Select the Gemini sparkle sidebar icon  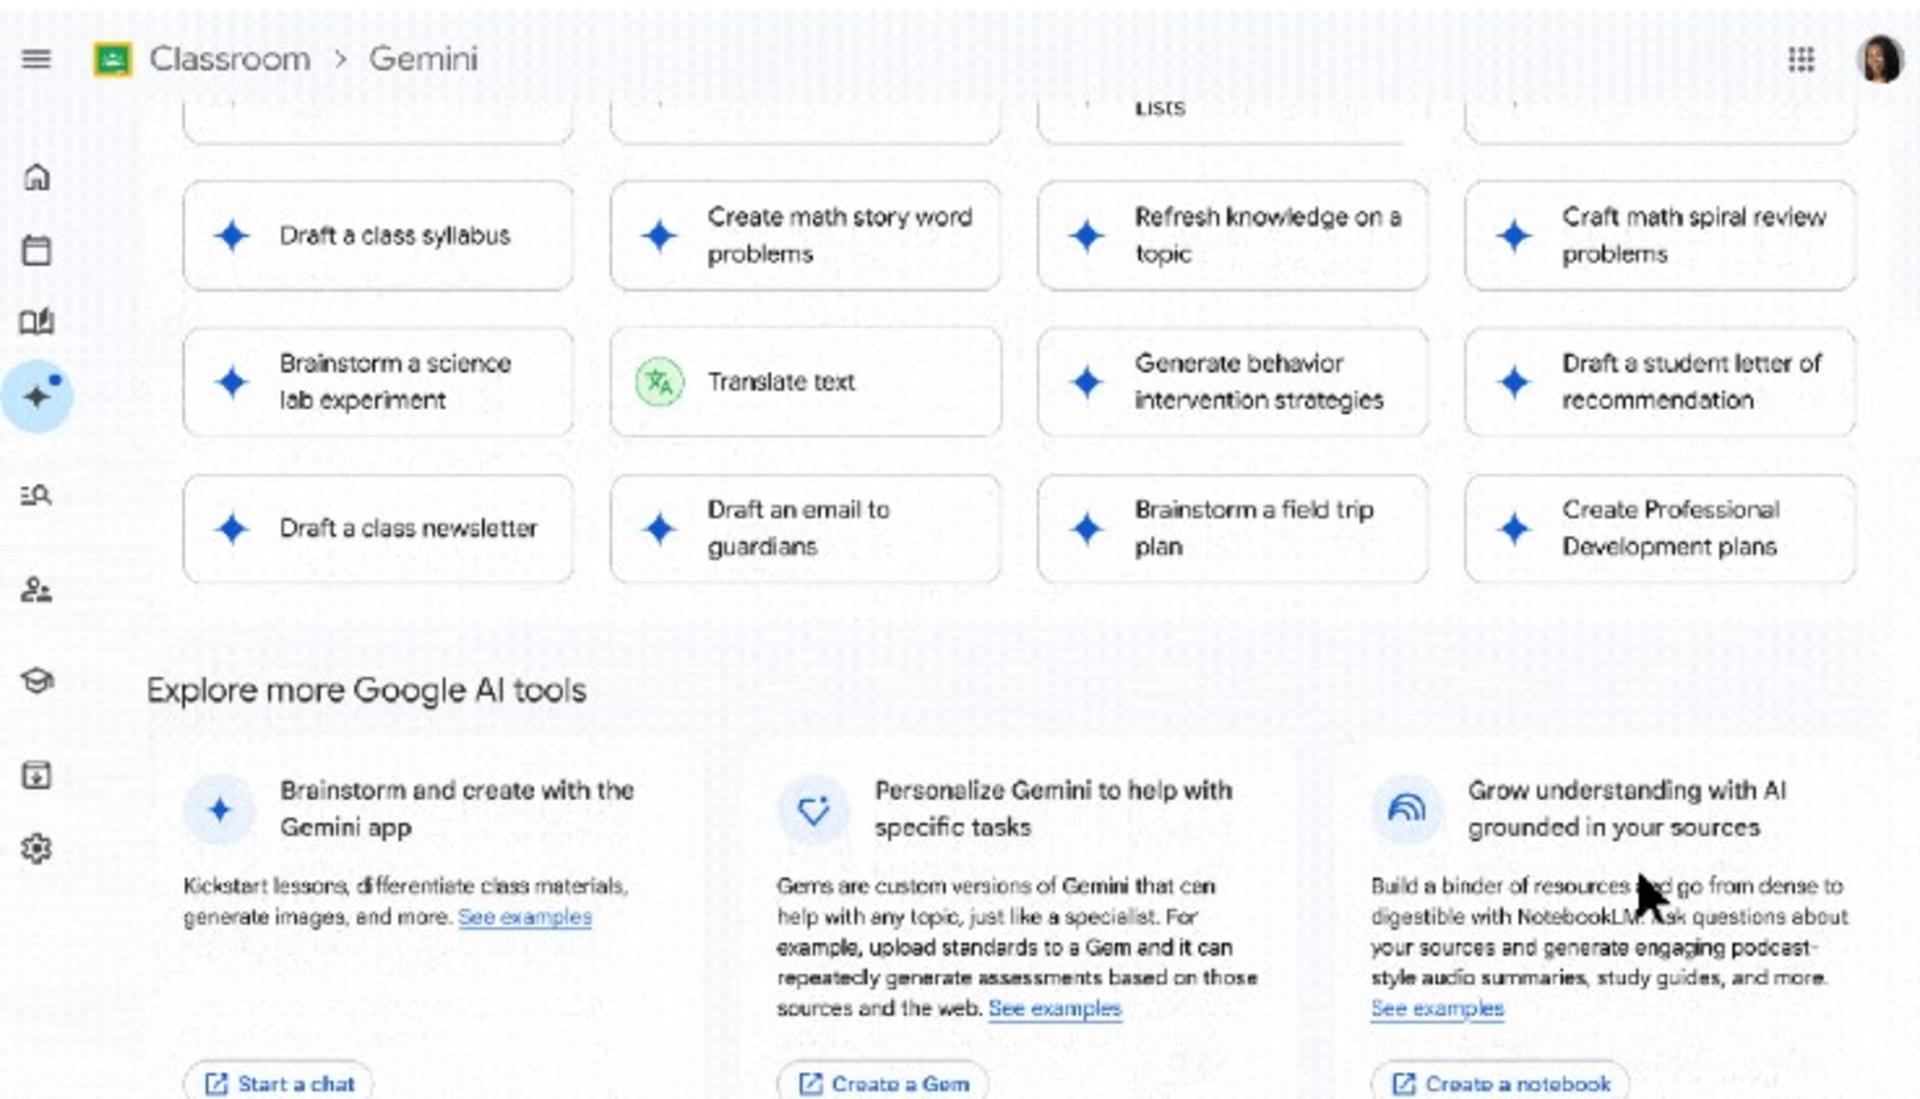coord(37,396)
